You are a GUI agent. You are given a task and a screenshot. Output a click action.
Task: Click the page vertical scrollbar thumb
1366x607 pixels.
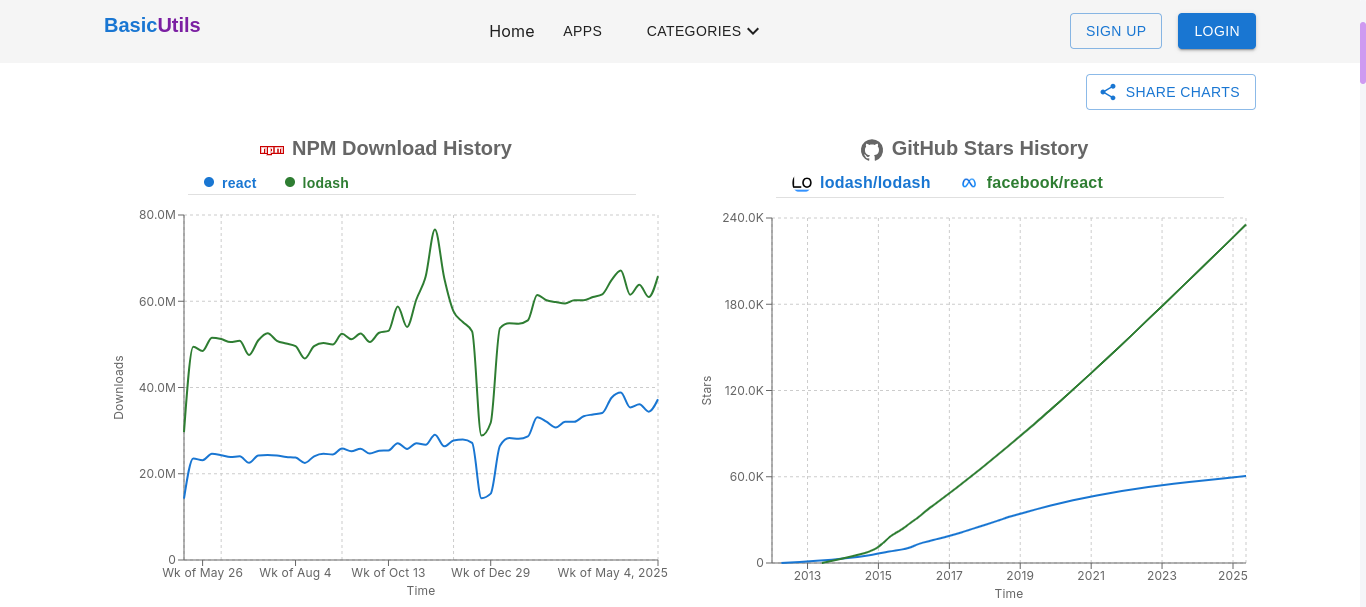click(1362, 53)
